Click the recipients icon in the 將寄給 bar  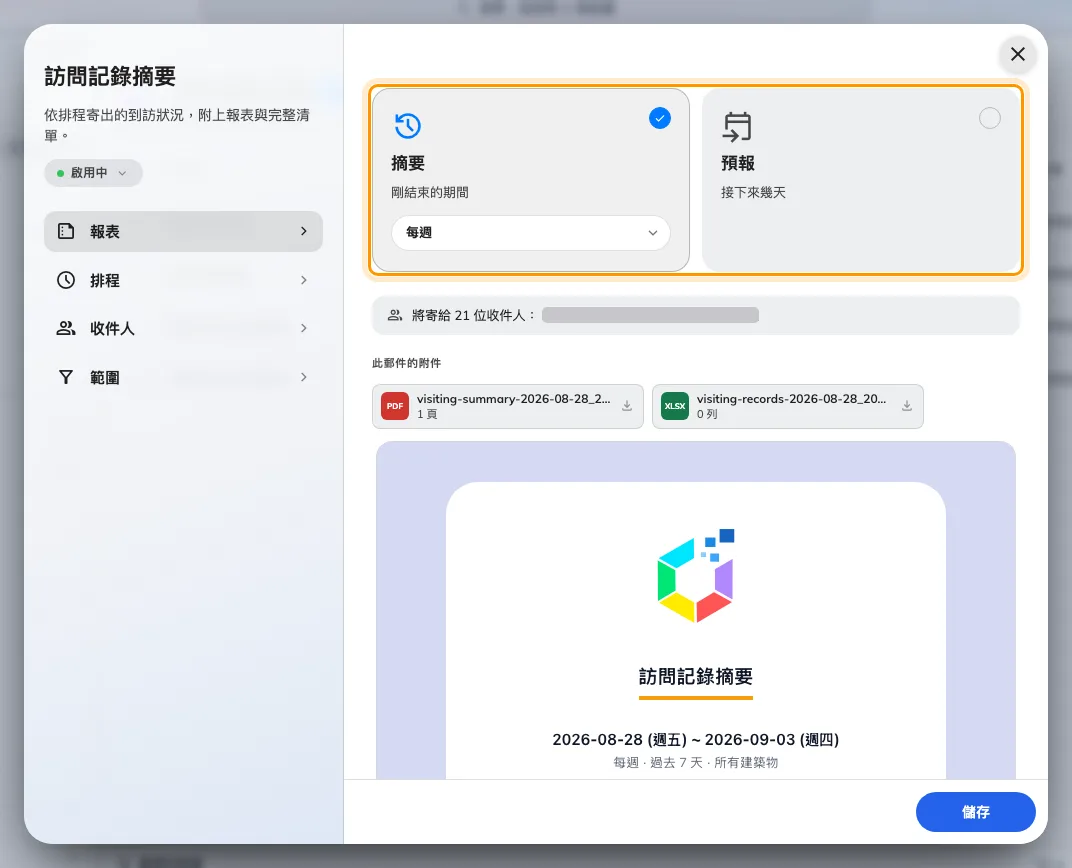(394, 315)
